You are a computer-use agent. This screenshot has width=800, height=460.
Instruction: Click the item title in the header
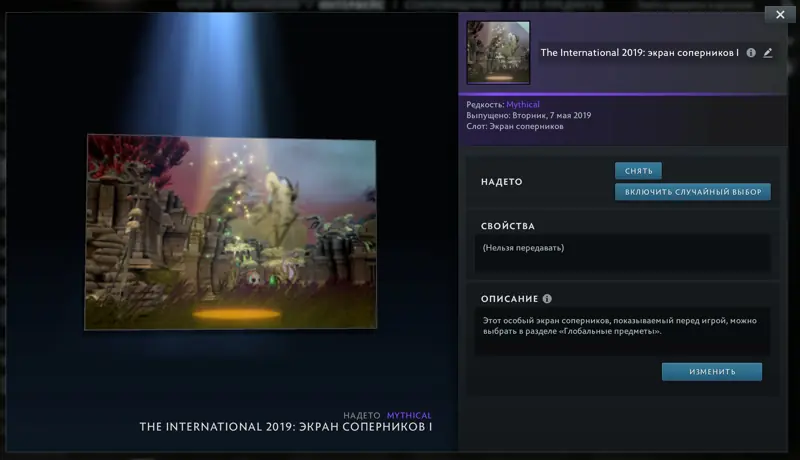tap(639, 53)
